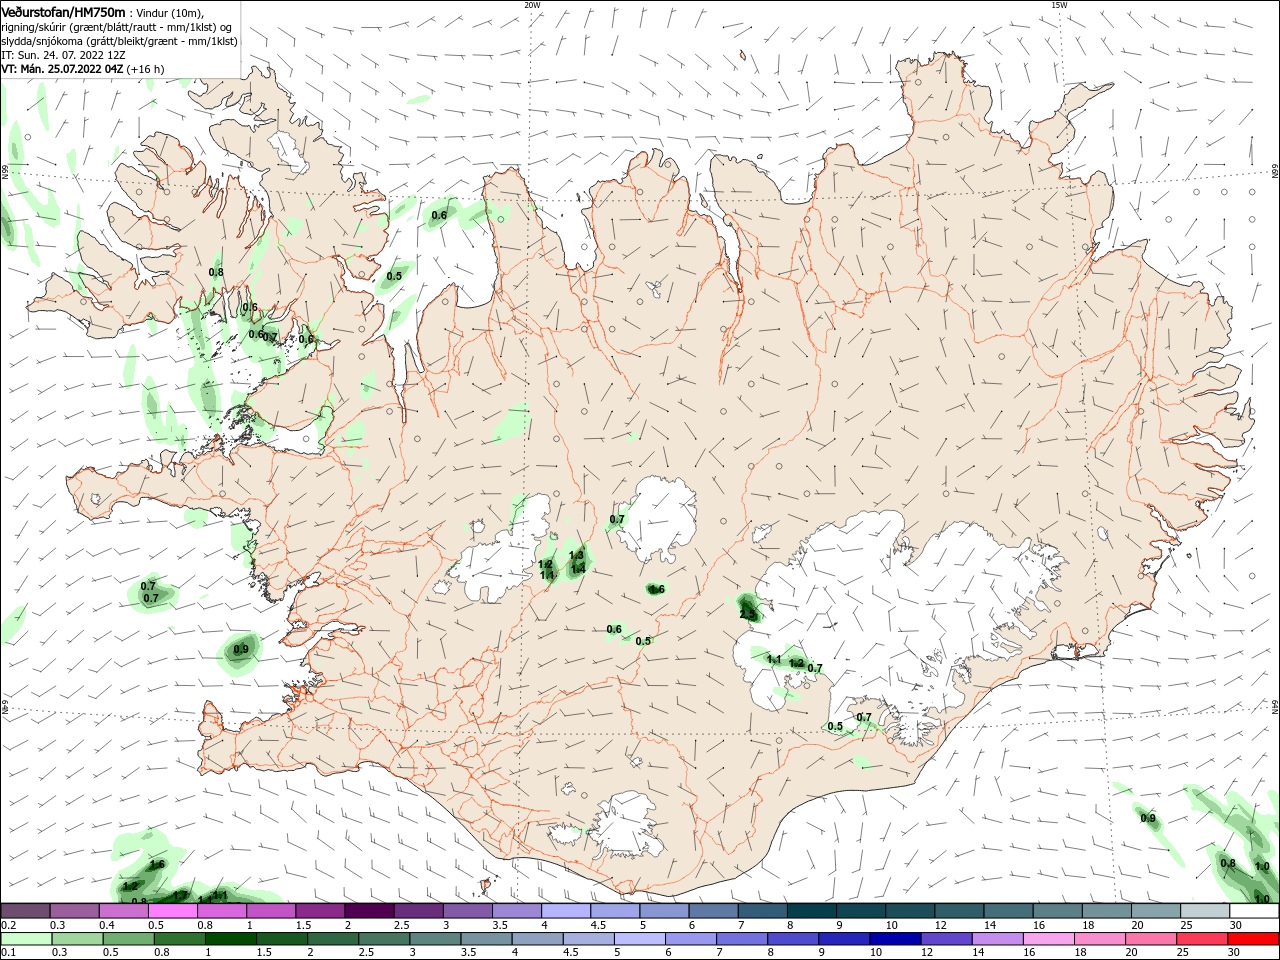Screen dimensions: 1280x960
Task: Pick upper-row legend swatch starting at 6
Action: tap(714, 911)
